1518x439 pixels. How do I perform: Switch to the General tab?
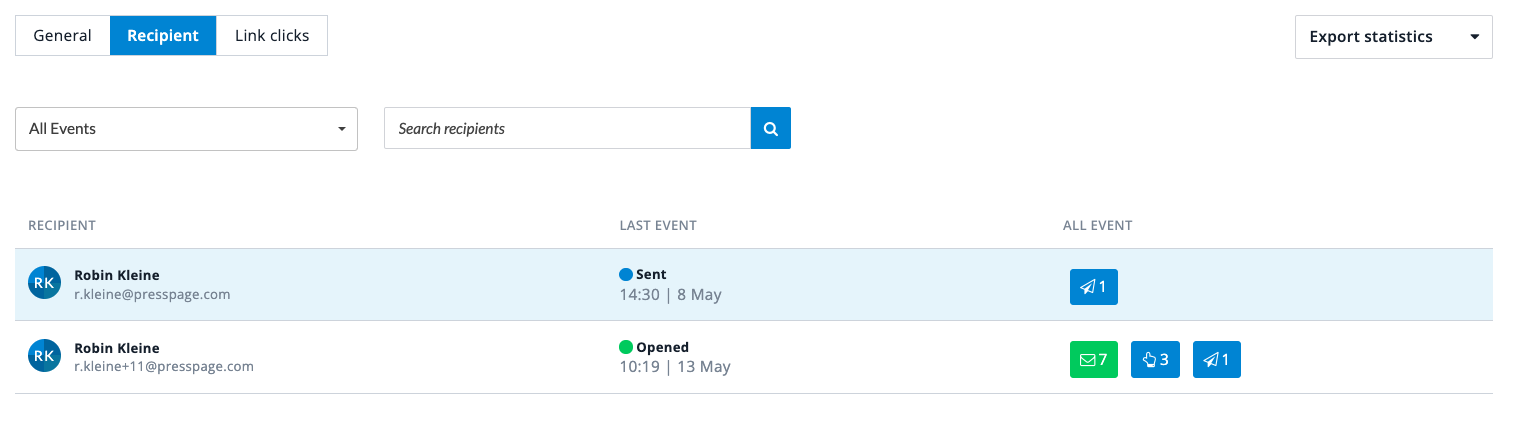click(x=62, y=36)
